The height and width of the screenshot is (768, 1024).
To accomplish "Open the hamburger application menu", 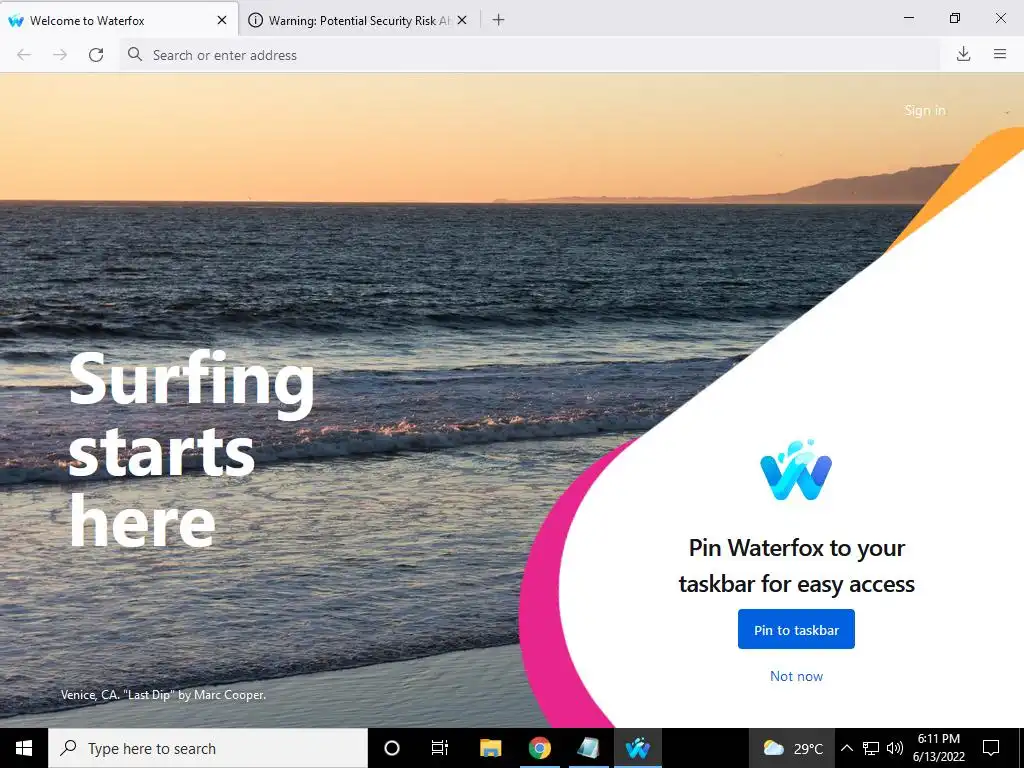I will pyautogui.click(x=1000, y=54).
